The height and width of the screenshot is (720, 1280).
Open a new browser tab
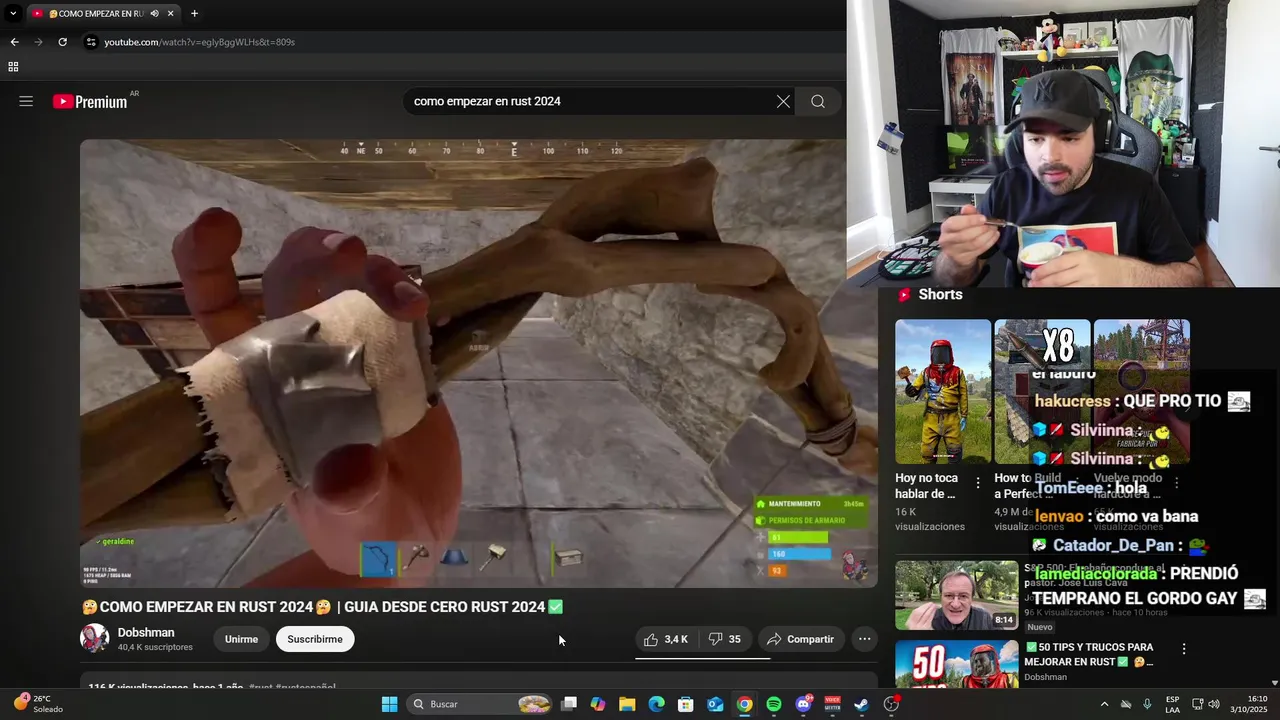tap(194, 14)
